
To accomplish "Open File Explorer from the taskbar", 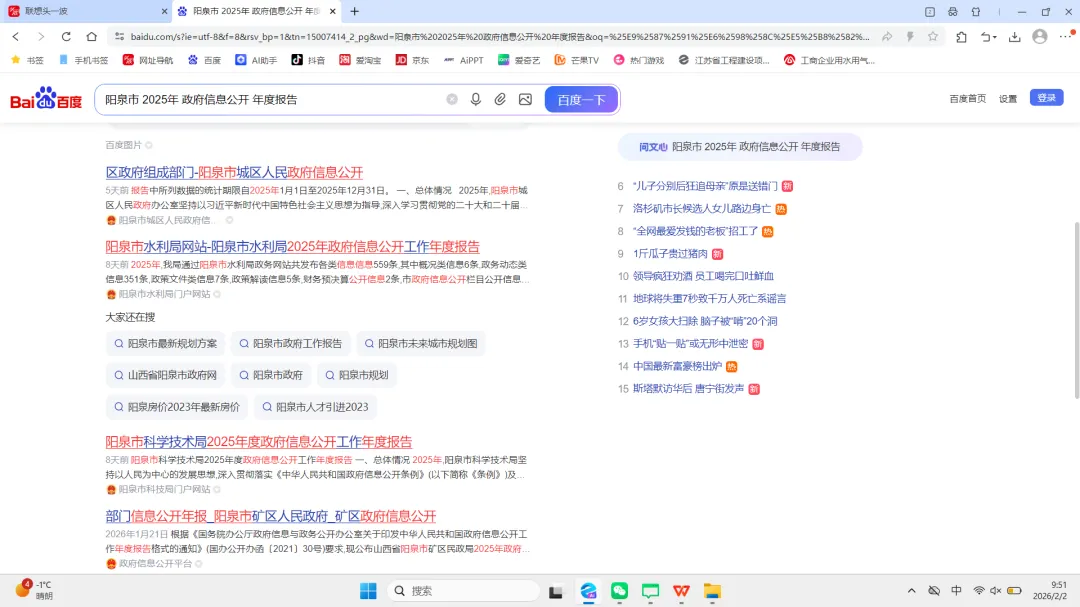I will [712, 590].
